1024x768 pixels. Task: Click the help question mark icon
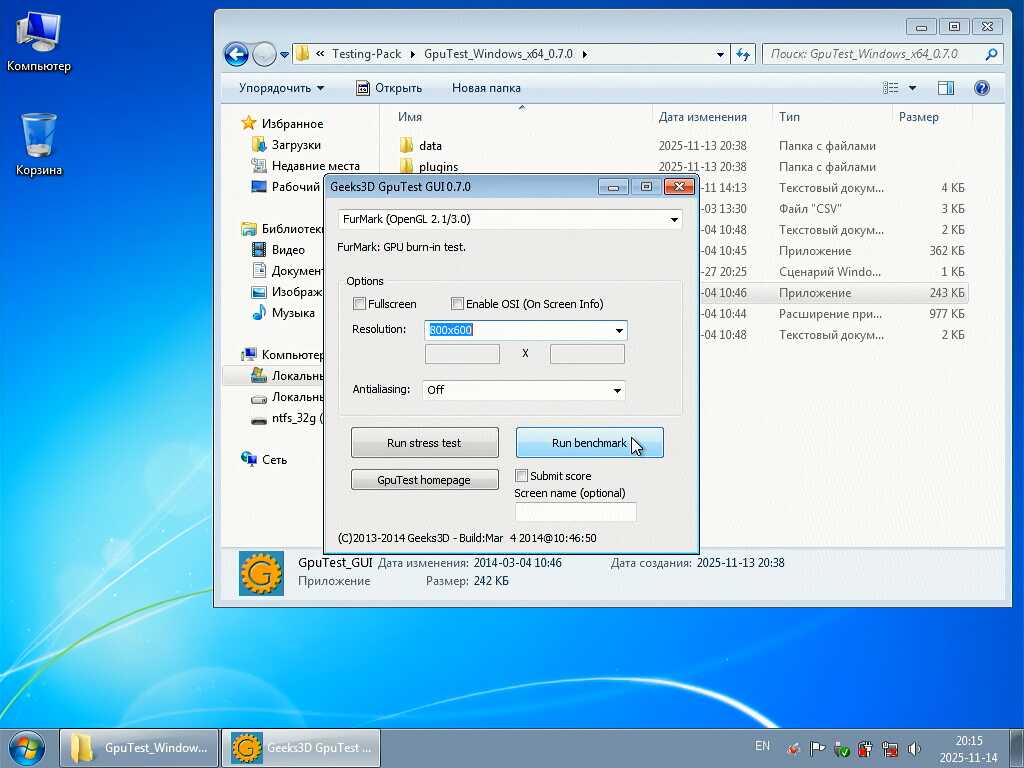pos(981,88)
